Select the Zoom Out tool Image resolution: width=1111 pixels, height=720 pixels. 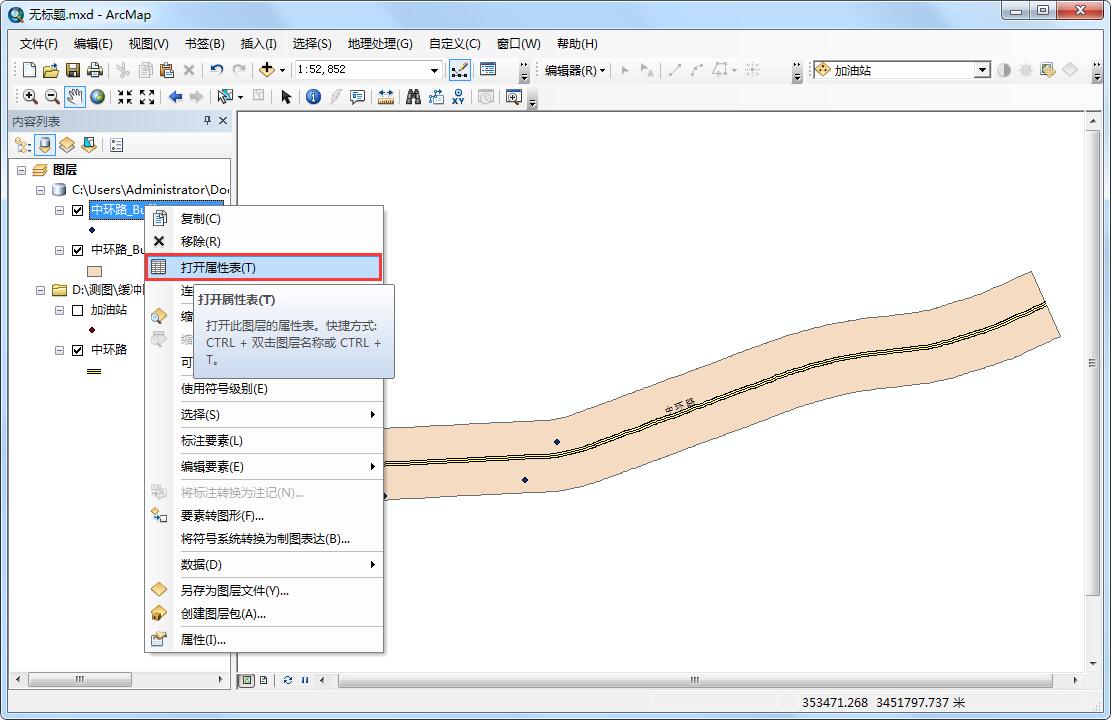pyautogui.click(x=52, y=97)
